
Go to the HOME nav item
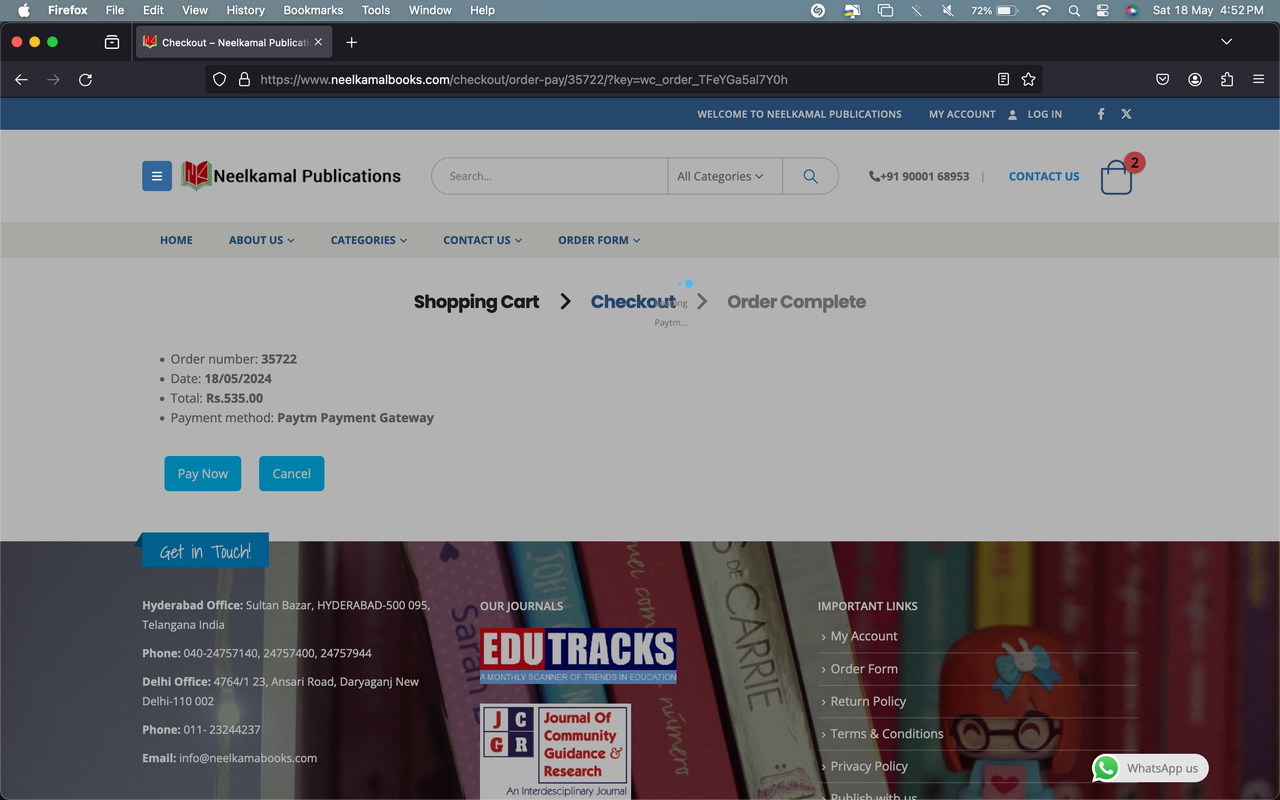pos(176,240)
